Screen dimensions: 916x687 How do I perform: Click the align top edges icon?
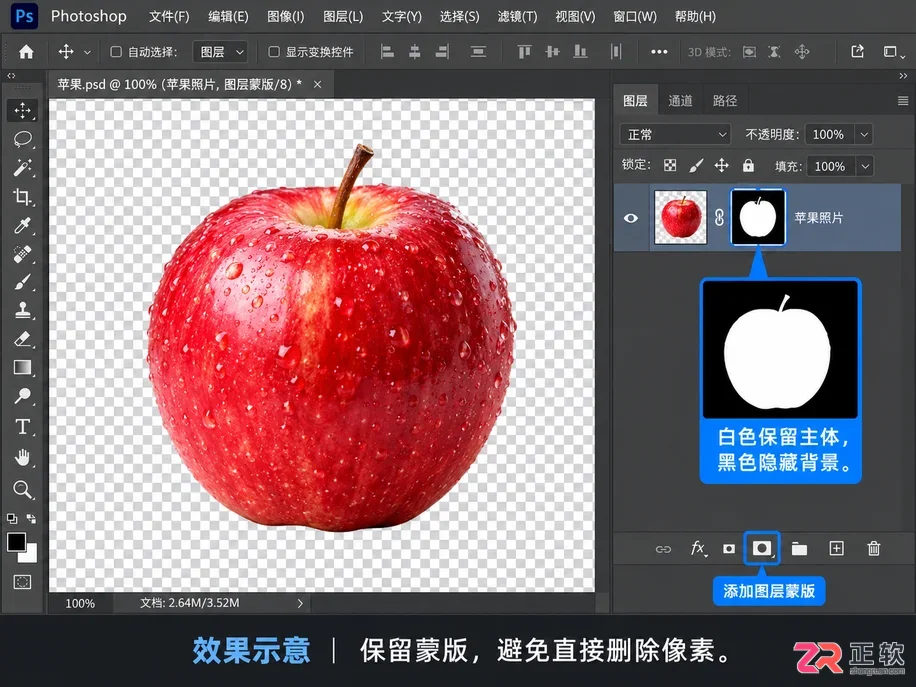[x=524, y=52]
